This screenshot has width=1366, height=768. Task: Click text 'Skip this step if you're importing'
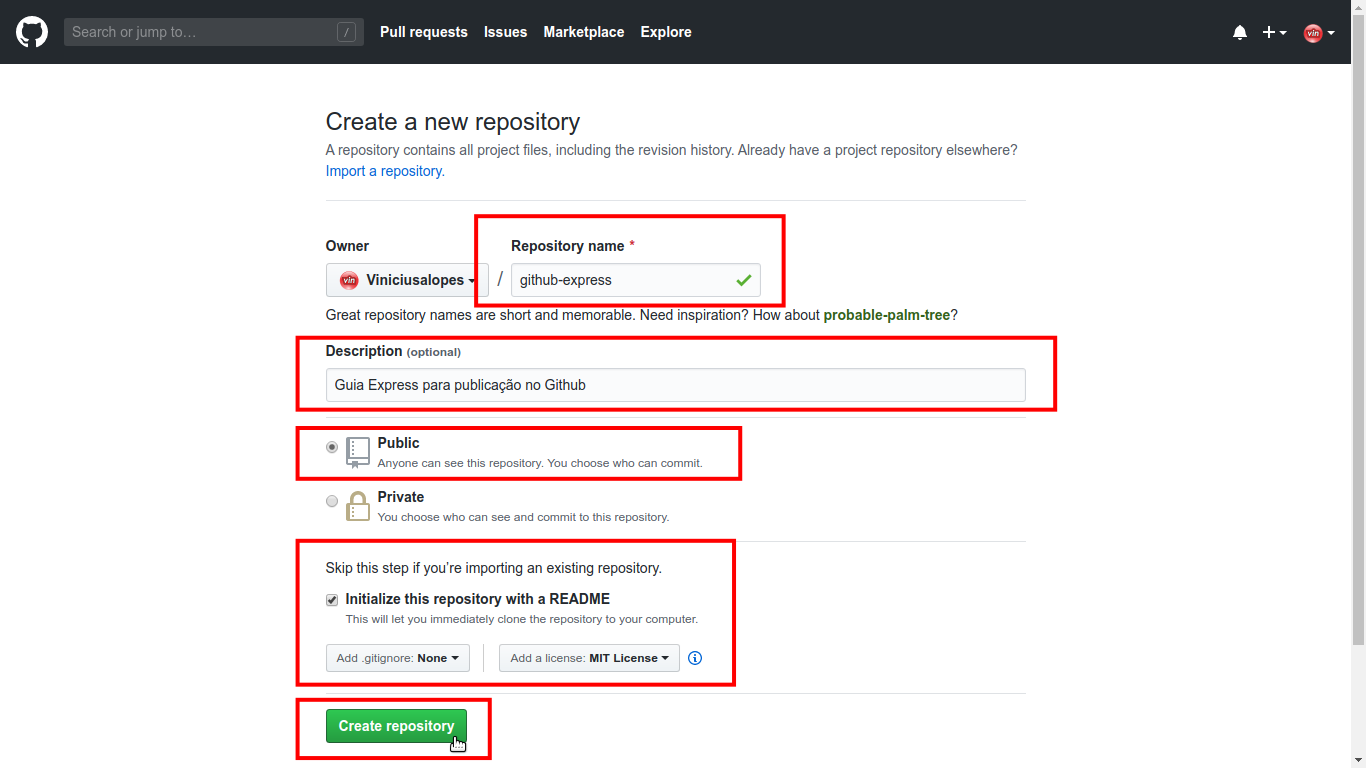(494, 568)
